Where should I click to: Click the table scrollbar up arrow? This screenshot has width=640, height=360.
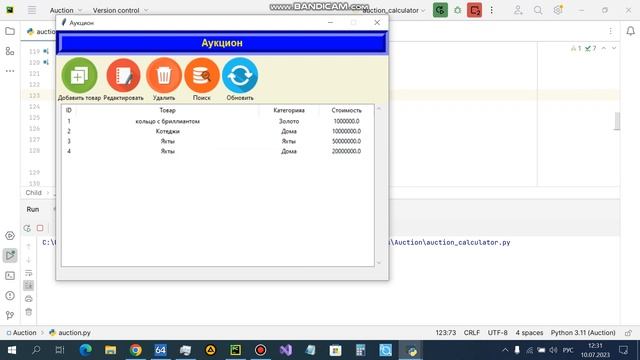(x=378, y=109)
